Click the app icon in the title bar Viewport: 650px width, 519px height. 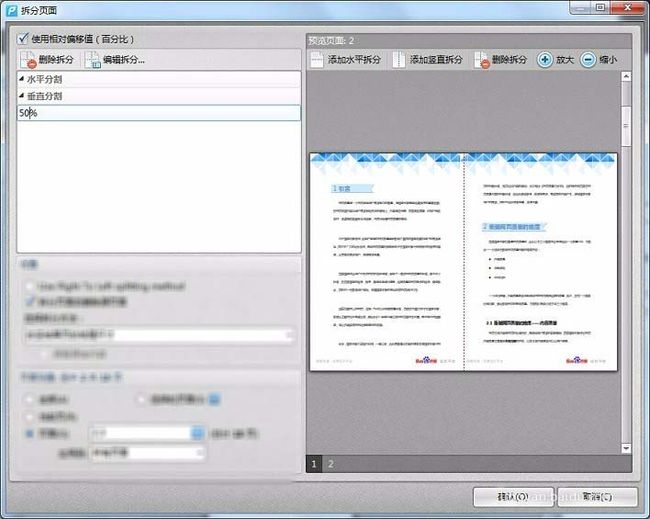(x=11, y=10)
